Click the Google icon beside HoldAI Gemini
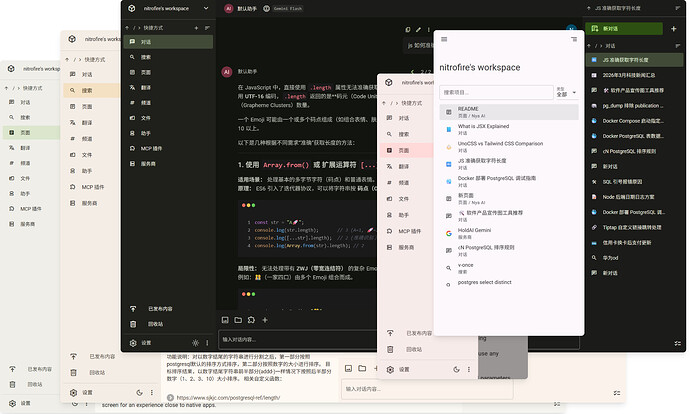This screenshot has height=414, width=690. click(448, 233)
